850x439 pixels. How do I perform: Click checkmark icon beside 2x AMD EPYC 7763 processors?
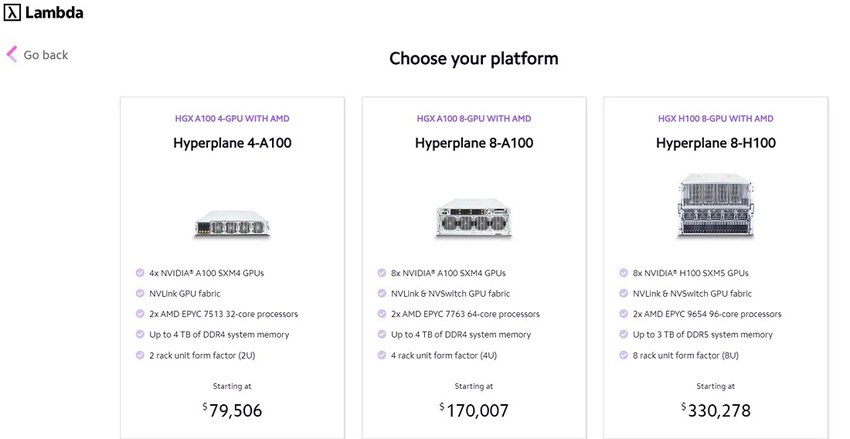coord(382,314)
